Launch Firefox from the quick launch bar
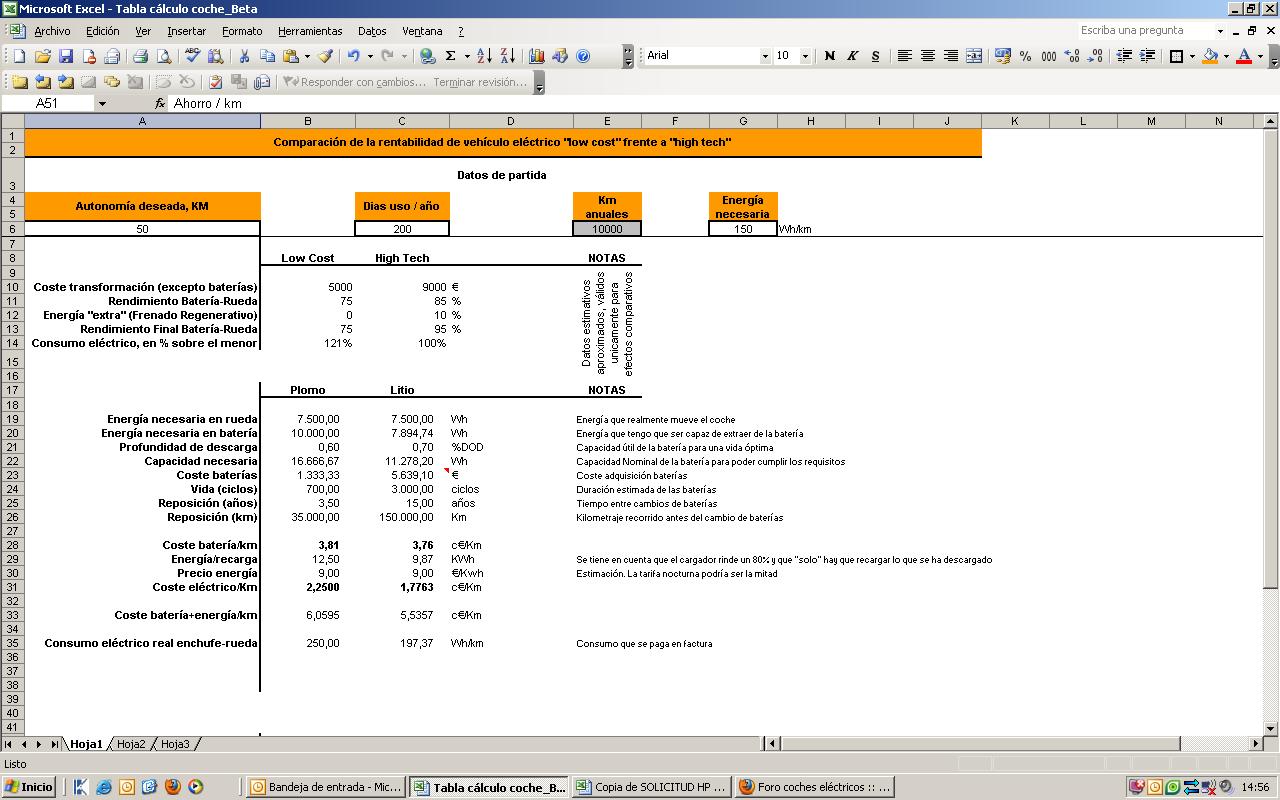The width and height of the screenshot is (1280, 800). (172, 787)
